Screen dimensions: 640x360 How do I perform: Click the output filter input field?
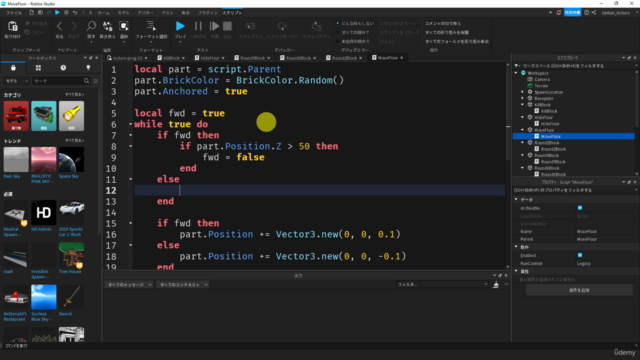[442, 284]
